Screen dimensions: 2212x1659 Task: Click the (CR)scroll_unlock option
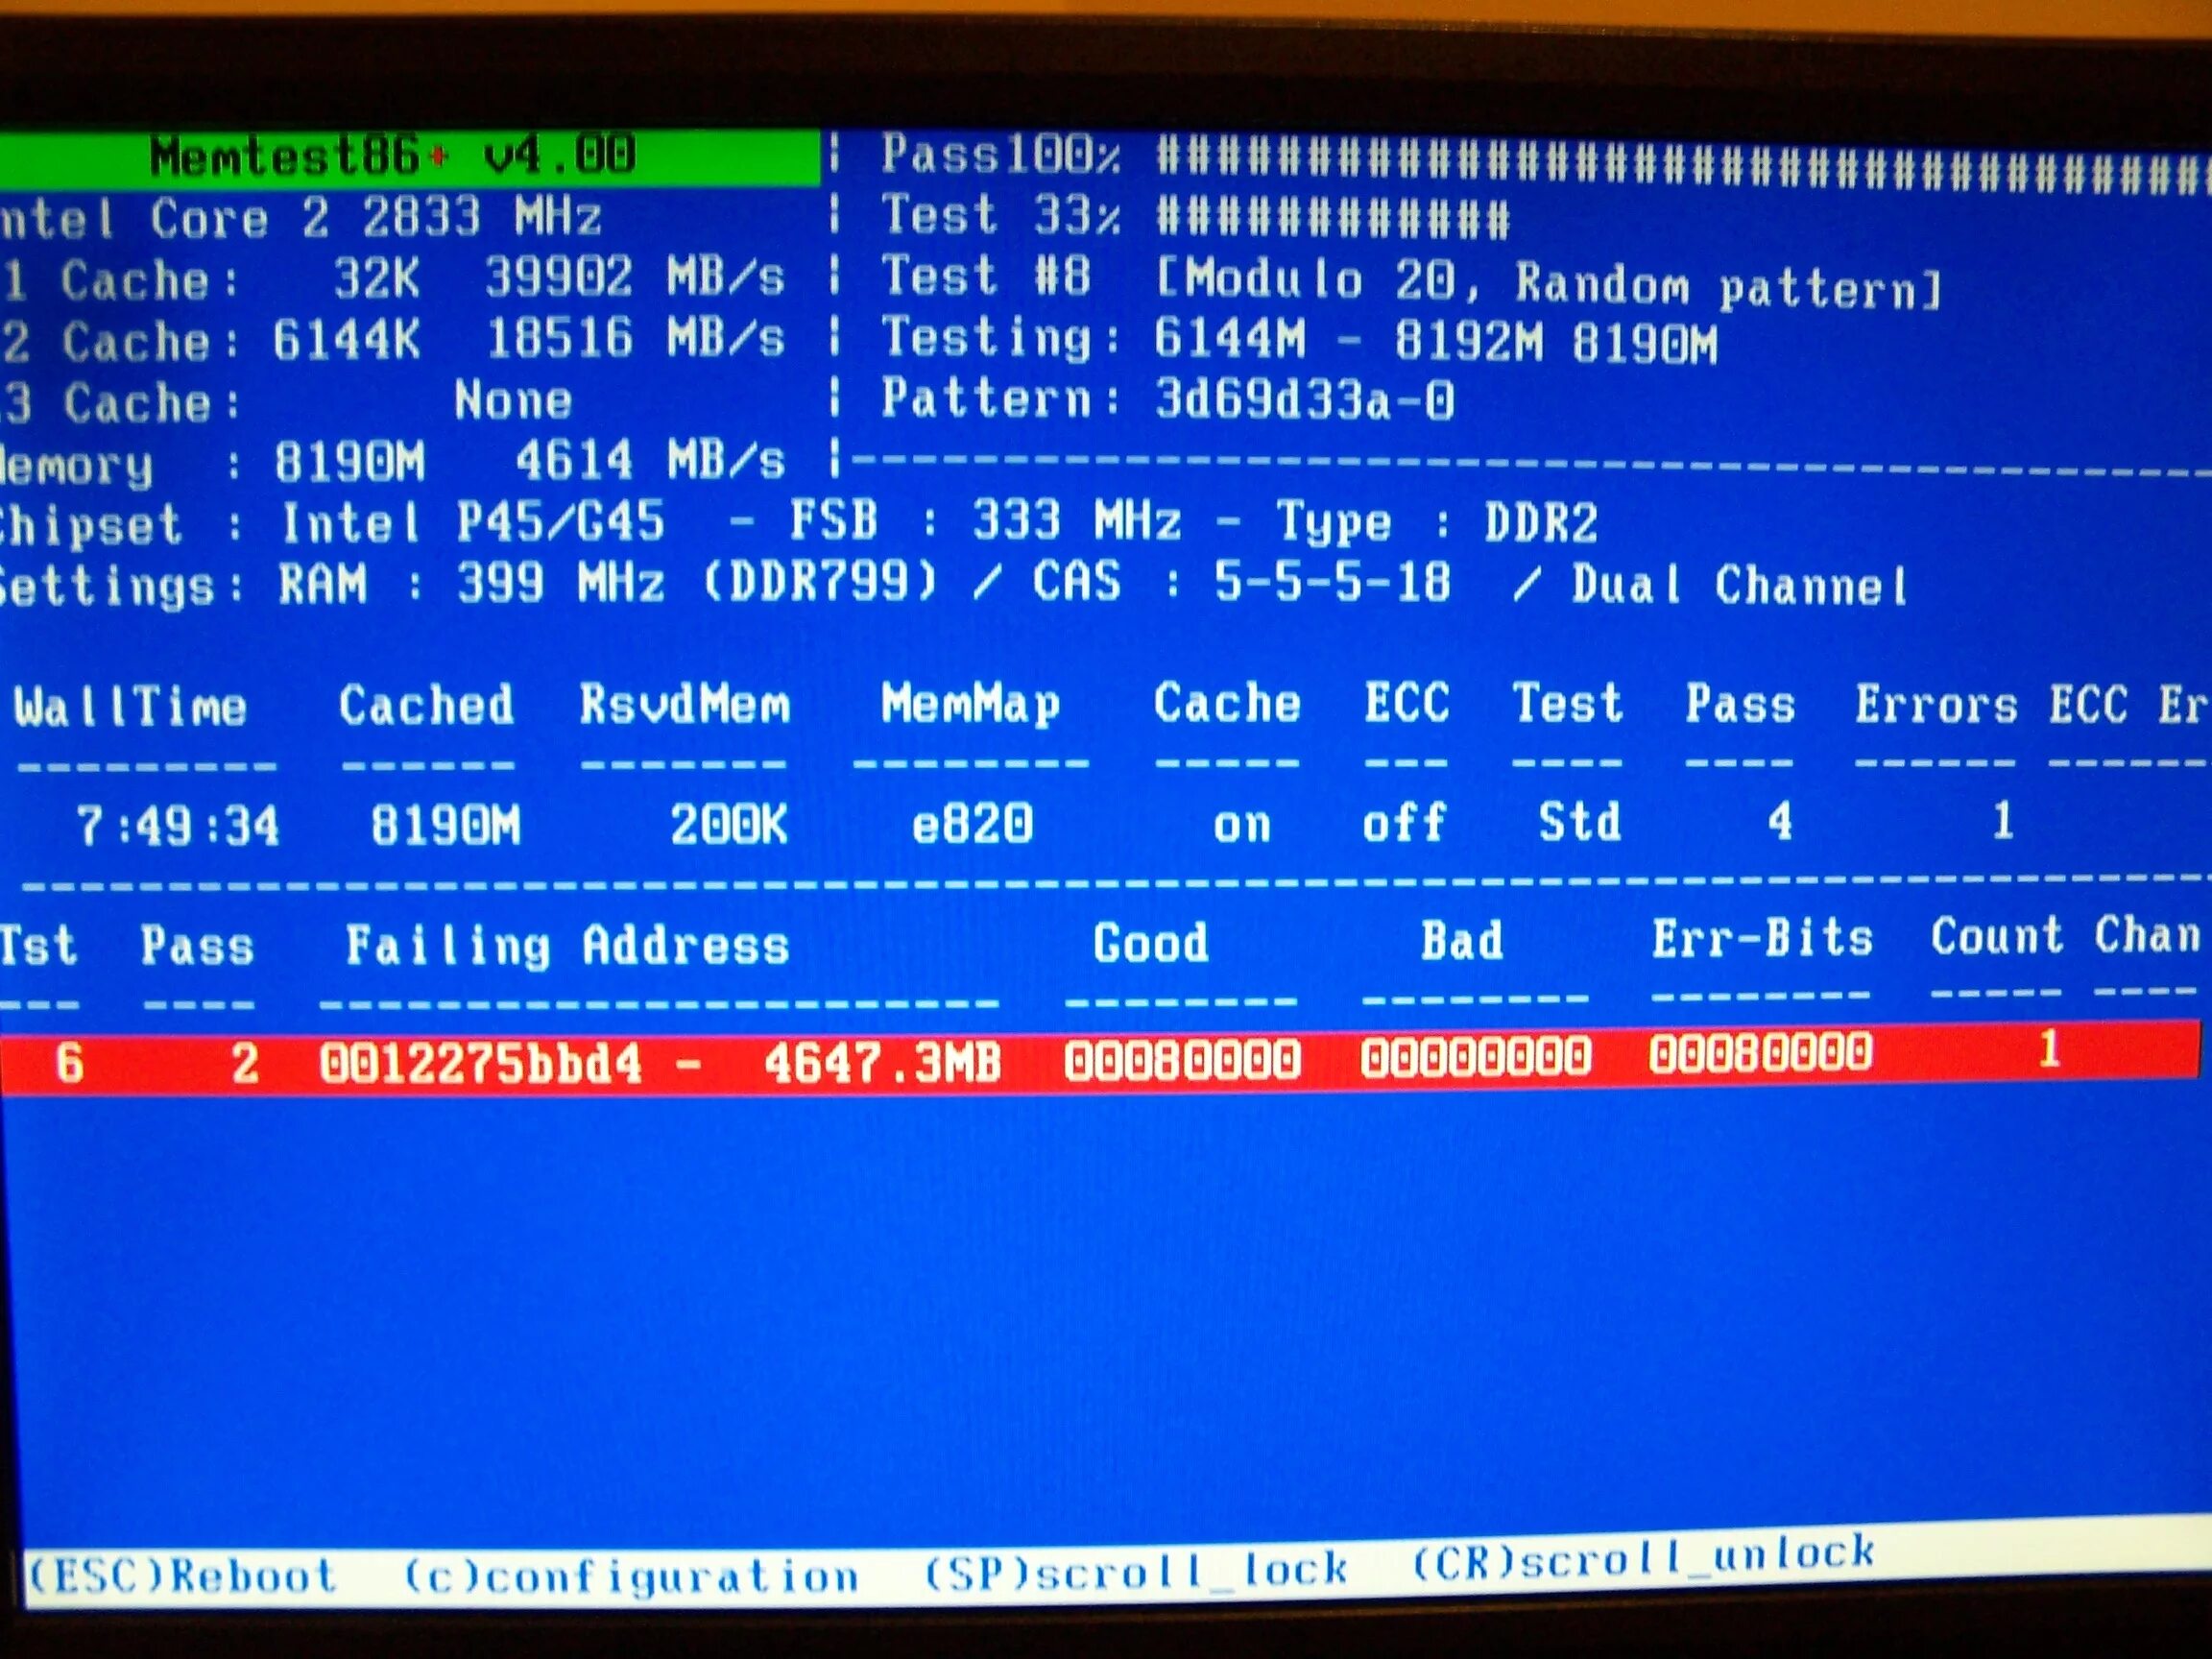[x=1643, y=1556]
